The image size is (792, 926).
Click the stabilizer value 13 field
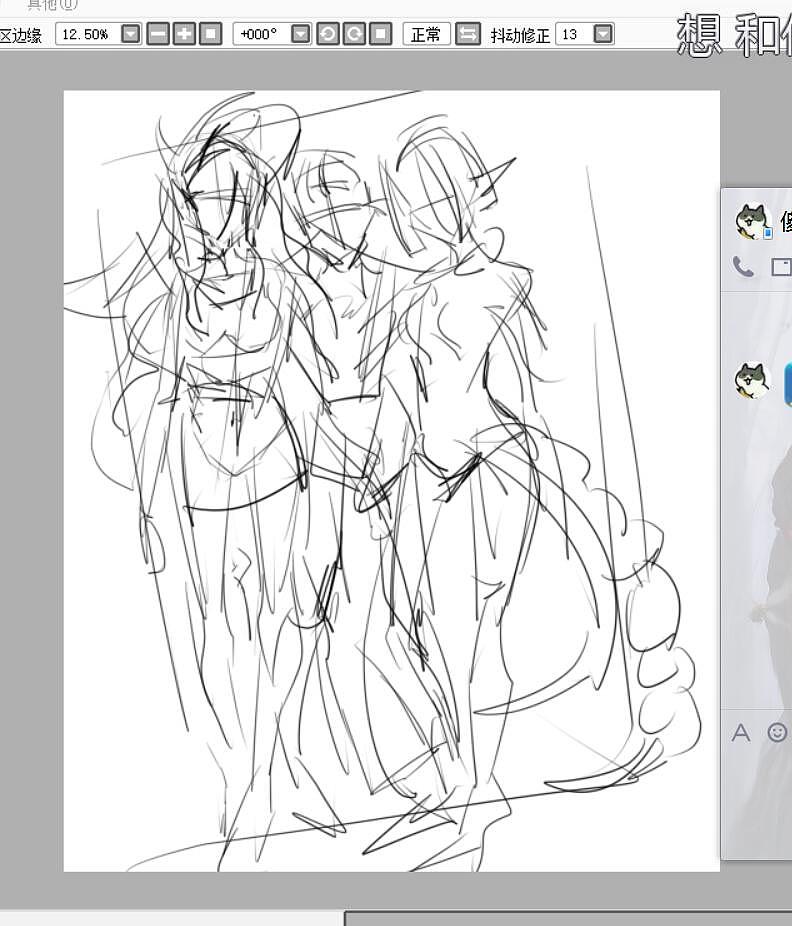(574, 34)
